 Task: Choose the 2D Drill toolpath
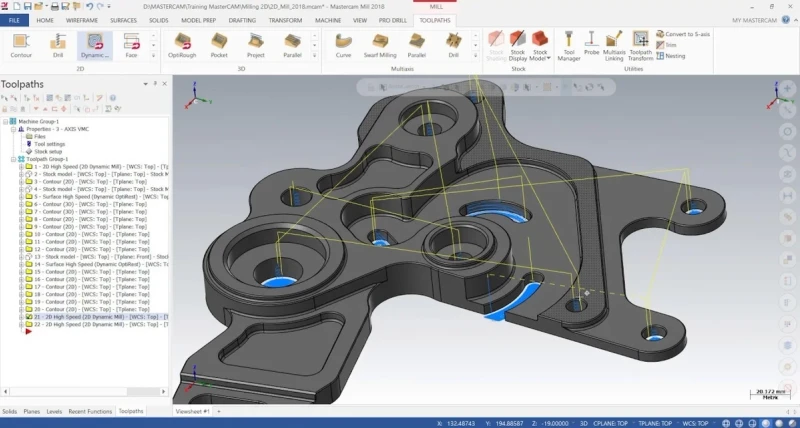[x=58, y=45]
